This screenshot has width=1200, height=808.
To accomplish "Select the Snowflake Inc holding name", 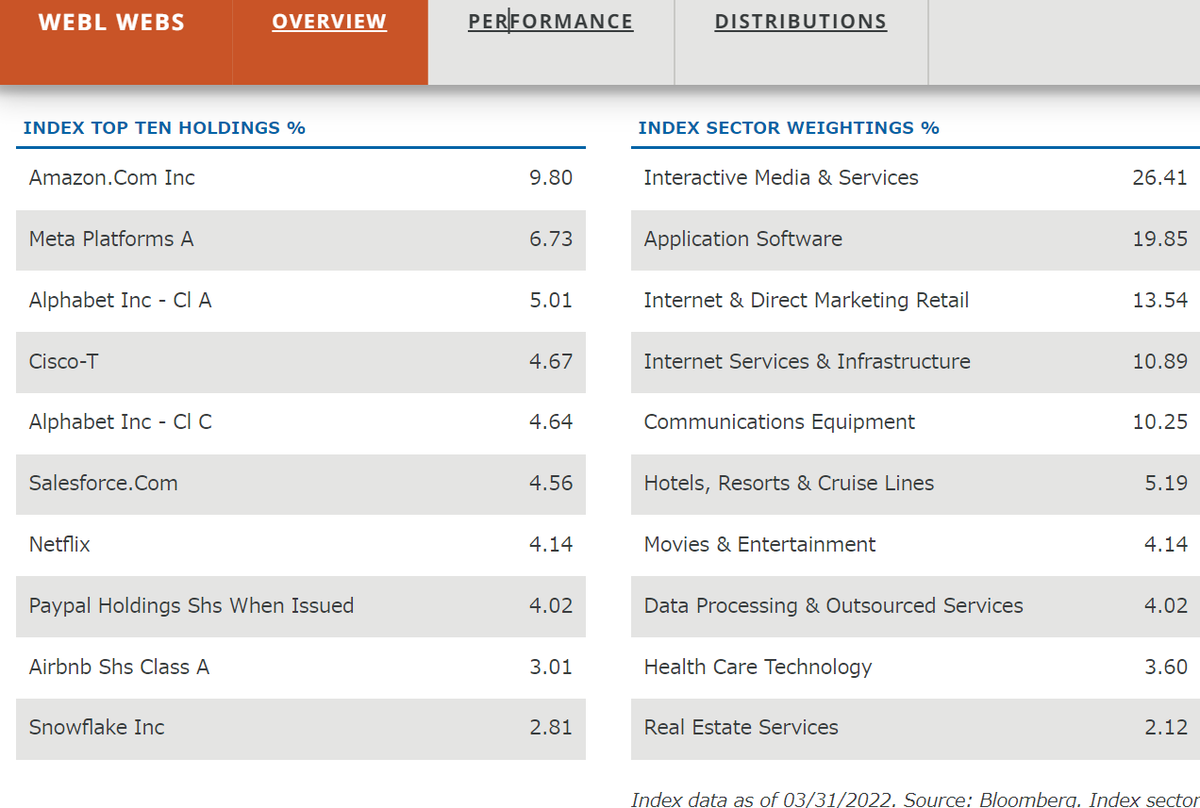I will click(x=97, y=727).
